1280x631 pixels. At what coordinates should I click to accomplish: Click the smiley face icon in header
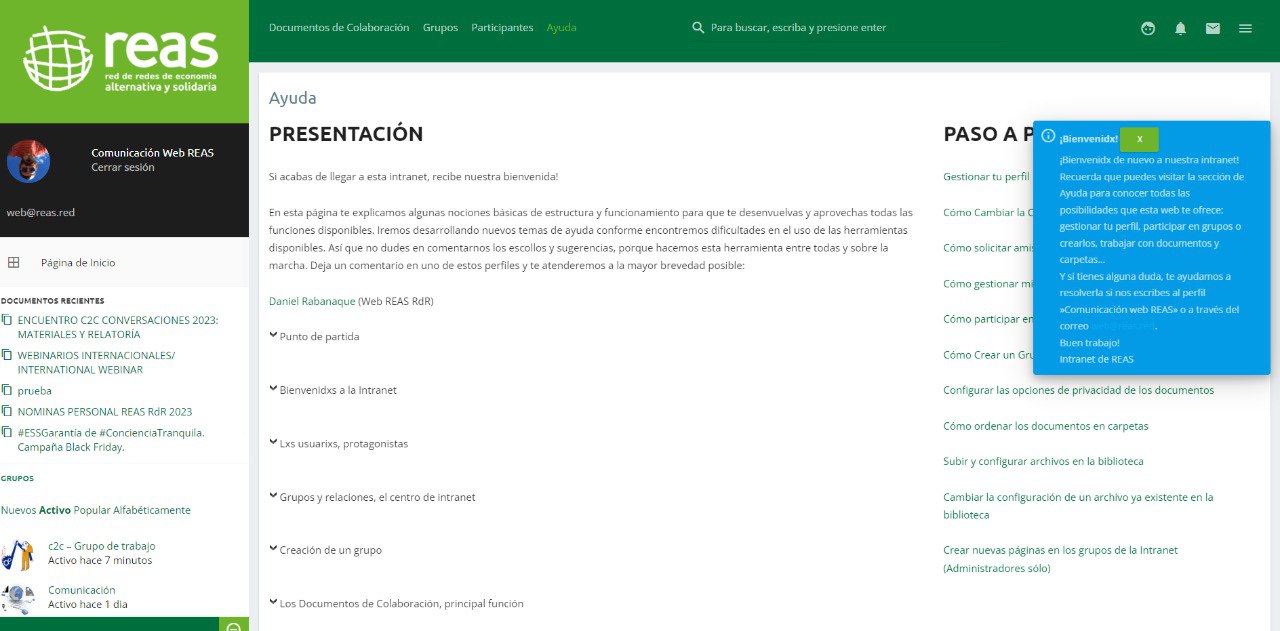(x=1148, y=28)
